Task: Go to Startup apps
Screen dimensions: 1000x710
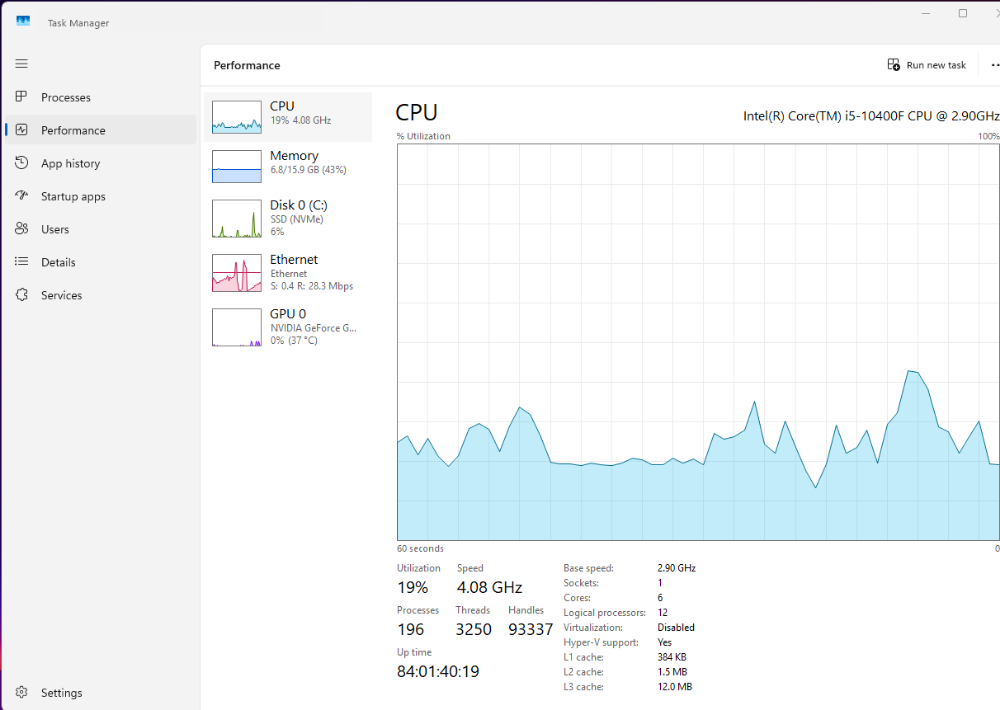Action: [x=101, y=196]
